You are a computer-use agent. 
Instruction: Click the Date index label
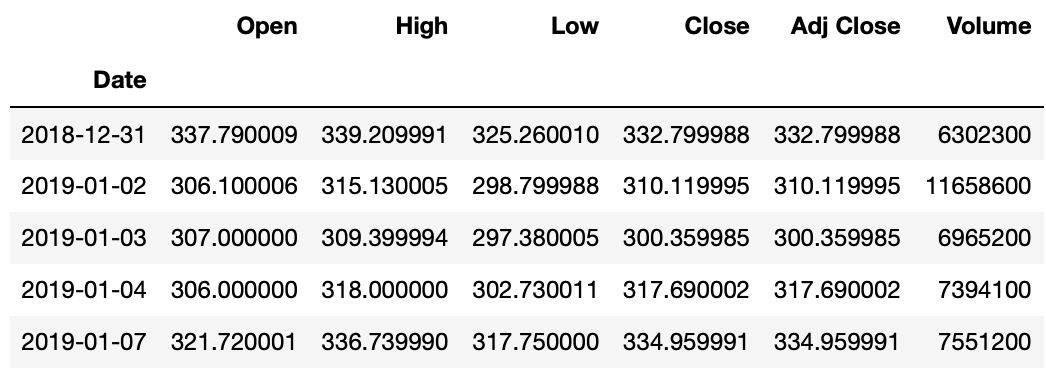point(119,80)
